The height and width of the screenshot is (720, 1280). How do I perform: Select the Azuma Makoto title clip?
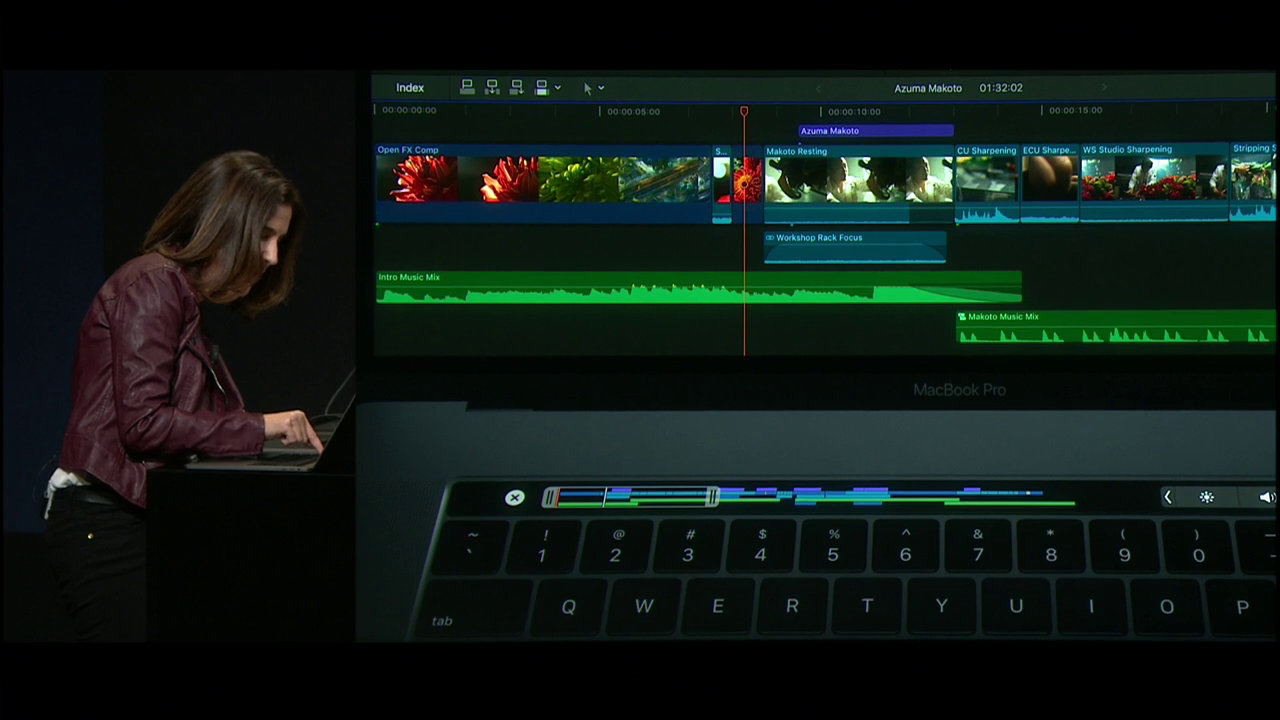click(x=875, y=131)
